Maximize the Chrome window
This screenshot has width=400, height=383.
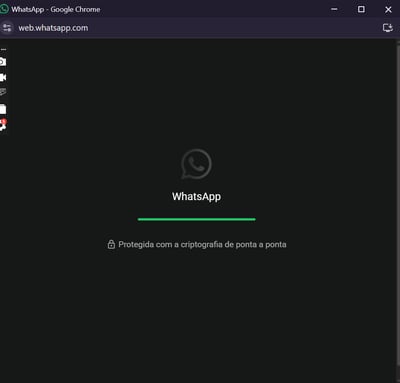point(361,9)
